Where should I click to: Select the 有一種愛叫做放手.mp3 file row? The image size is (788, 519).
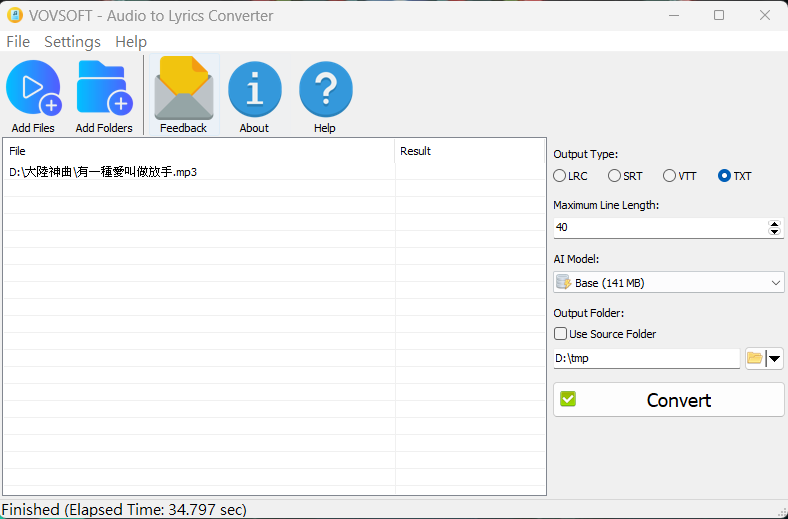[274, 172]
